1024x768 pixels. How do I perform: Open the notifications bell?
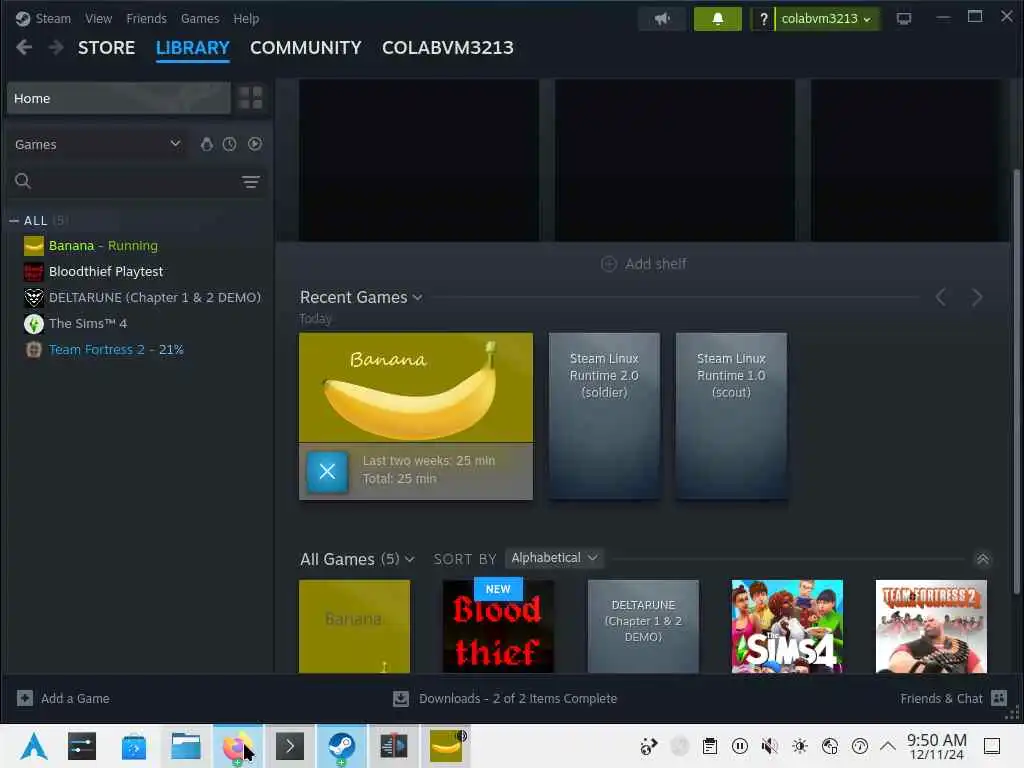717,19
